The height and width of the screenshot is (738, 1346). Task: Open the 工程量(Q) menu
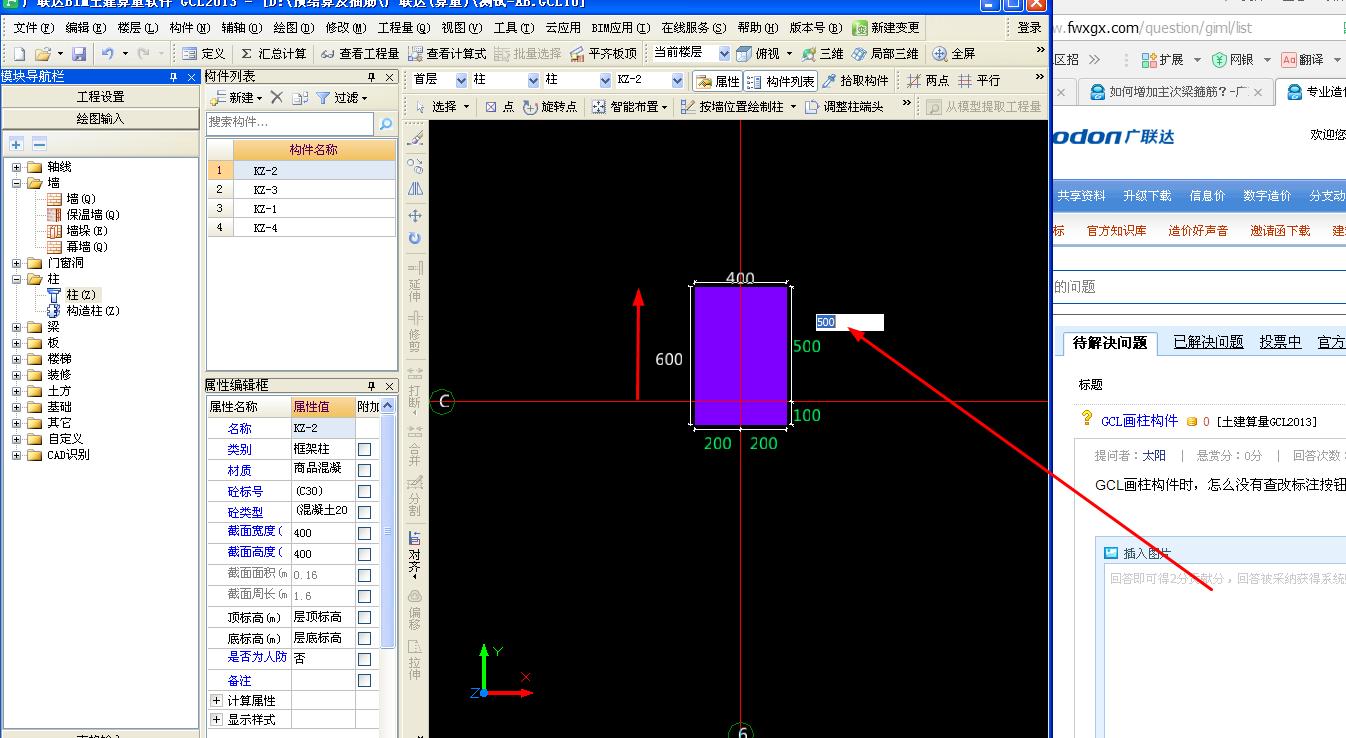403,28
